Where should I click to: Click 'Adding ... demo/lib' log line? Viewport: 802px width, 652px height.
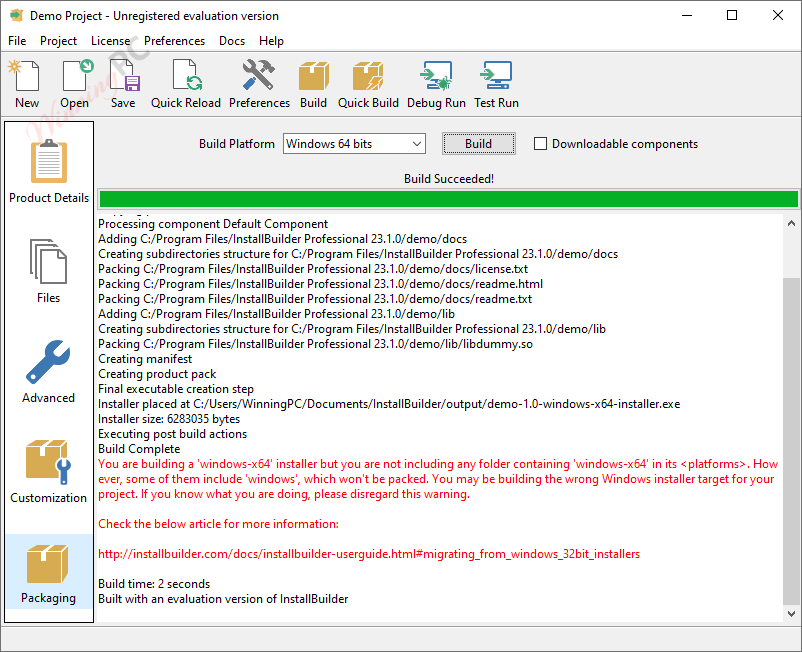[x=276, y=314]
